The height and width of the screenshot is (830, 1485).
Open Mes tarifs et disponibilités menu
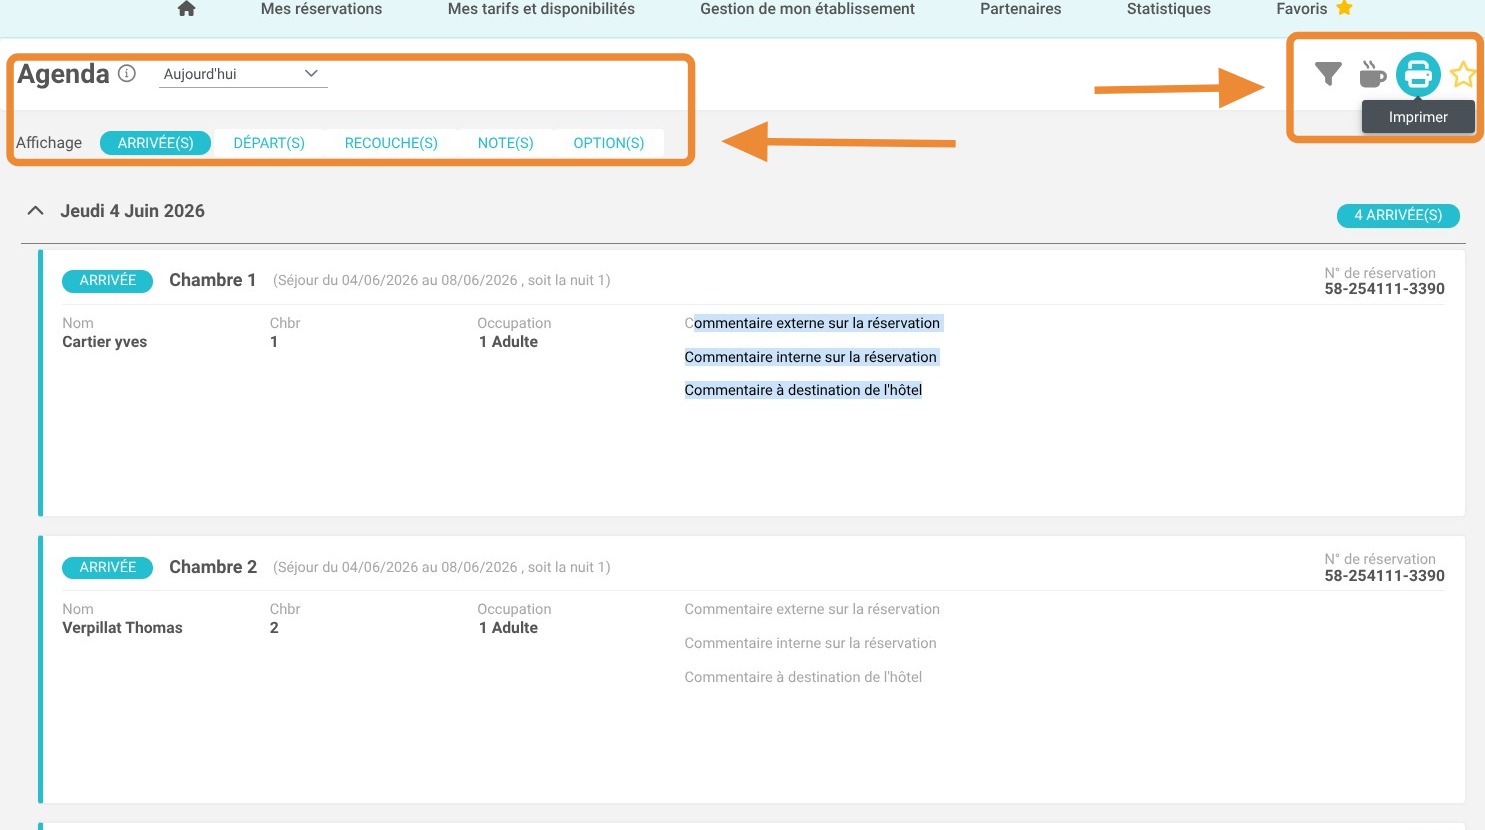tap(541, 9)
